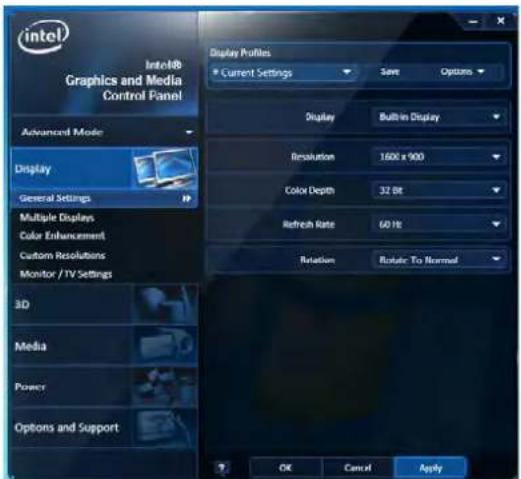Image resolution: width=521 pixels, height=479 pixels.
Task: Click the OK button
Action: point(286,468)
